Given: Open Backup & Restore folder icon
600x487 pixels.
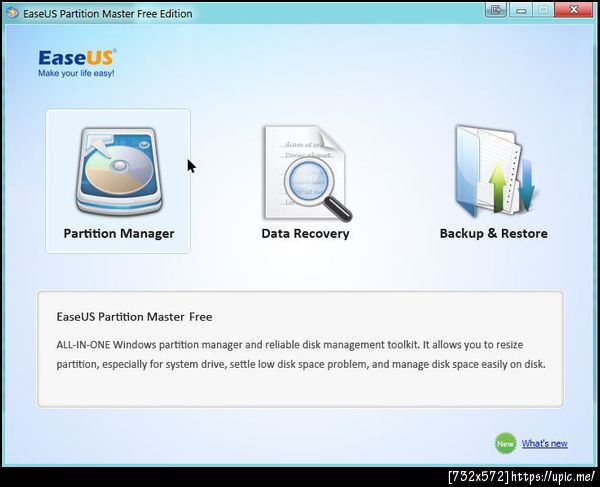Looking at the screenshot, I should pos(495,171).
